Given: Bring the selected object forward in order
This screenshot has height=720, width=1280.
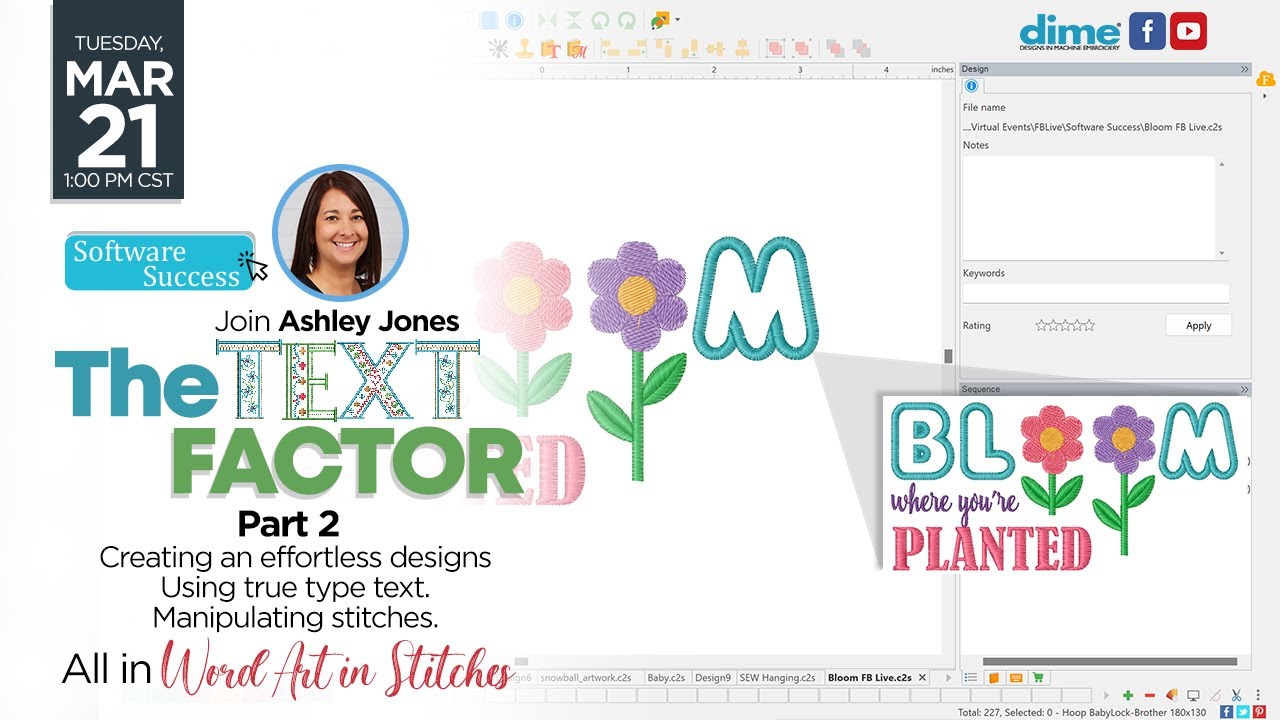Looking at the screenshot, I should point(835,48).
